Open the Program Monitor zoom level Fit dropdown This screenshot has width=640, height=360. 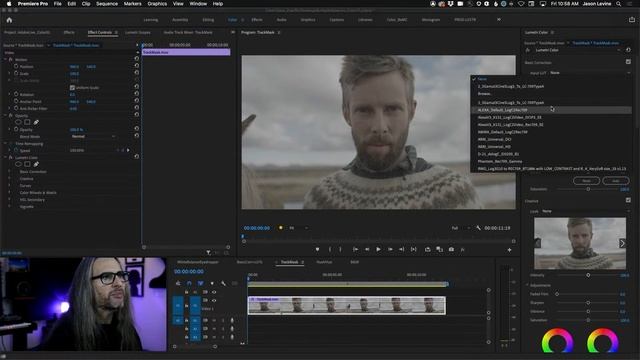[298, 228]
